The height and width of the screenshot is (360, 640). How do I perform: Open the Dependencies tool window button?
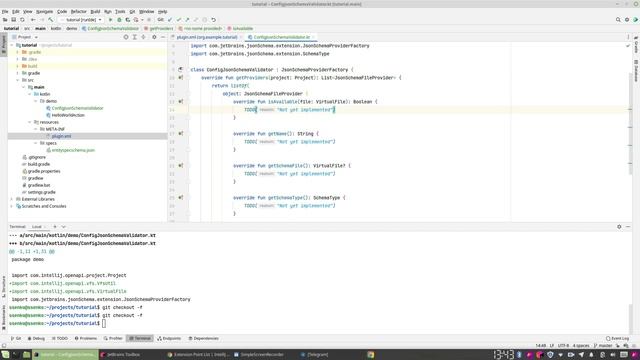click(204, 338)
